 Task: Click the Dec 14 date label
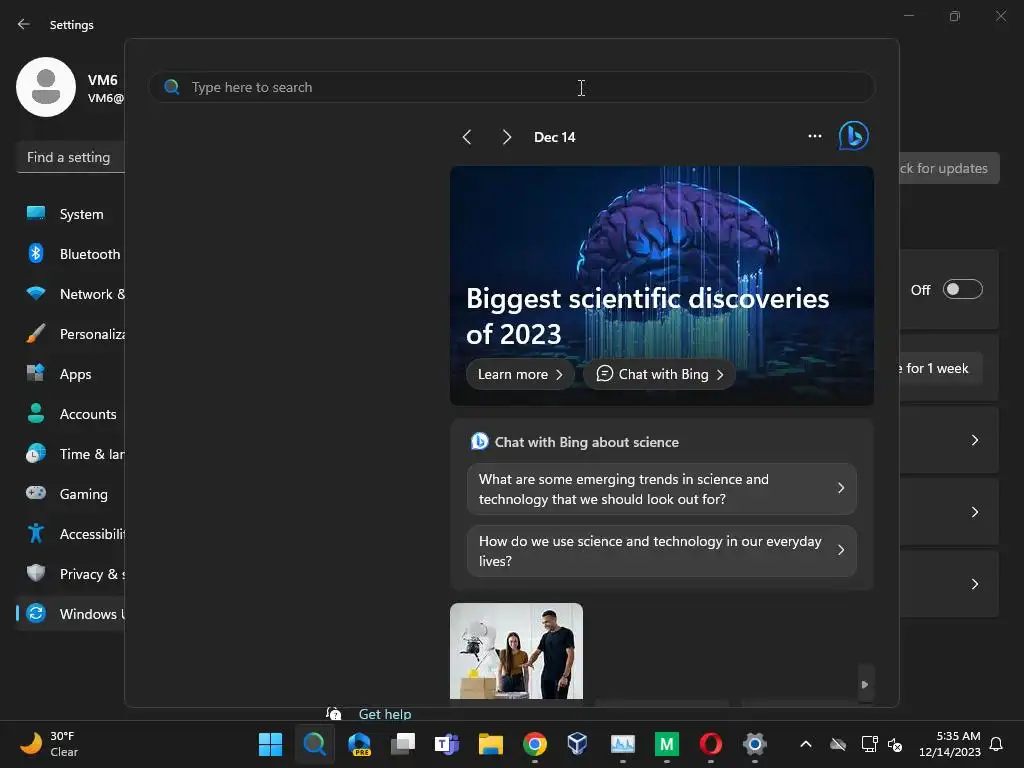tap(554, 137)
